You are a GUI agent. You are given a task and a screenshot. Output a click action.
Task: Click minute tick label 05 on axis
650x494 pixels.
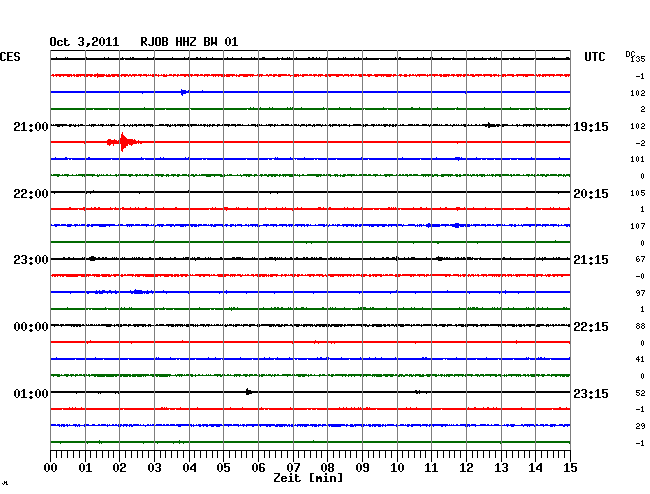click(223, 468)
